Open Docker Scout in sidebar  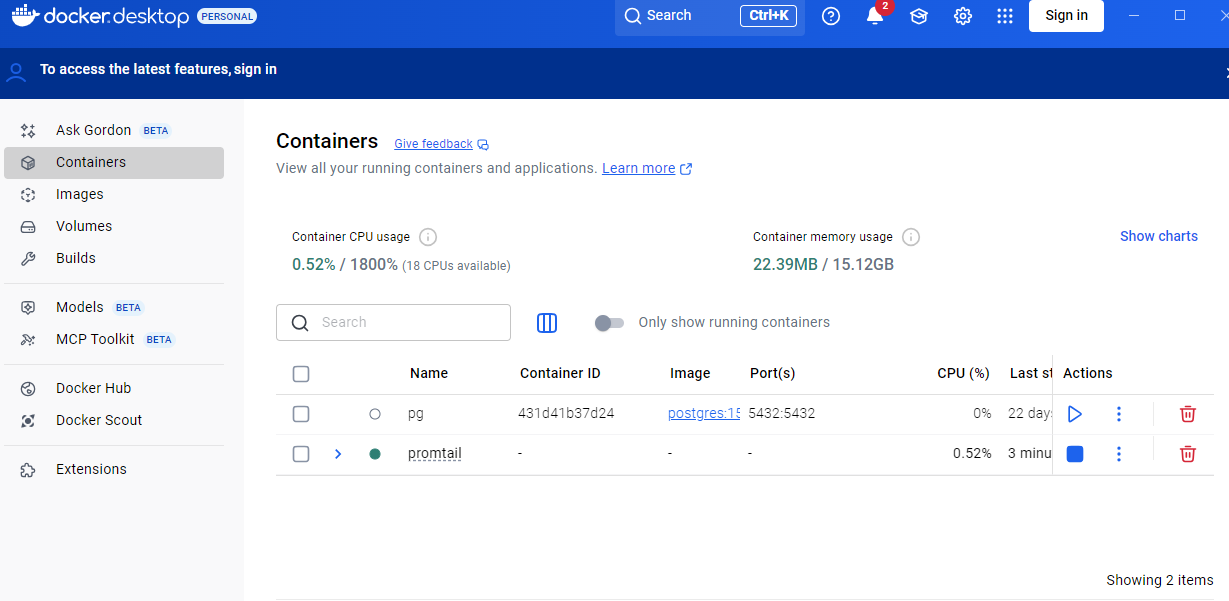tap(114, 420)
